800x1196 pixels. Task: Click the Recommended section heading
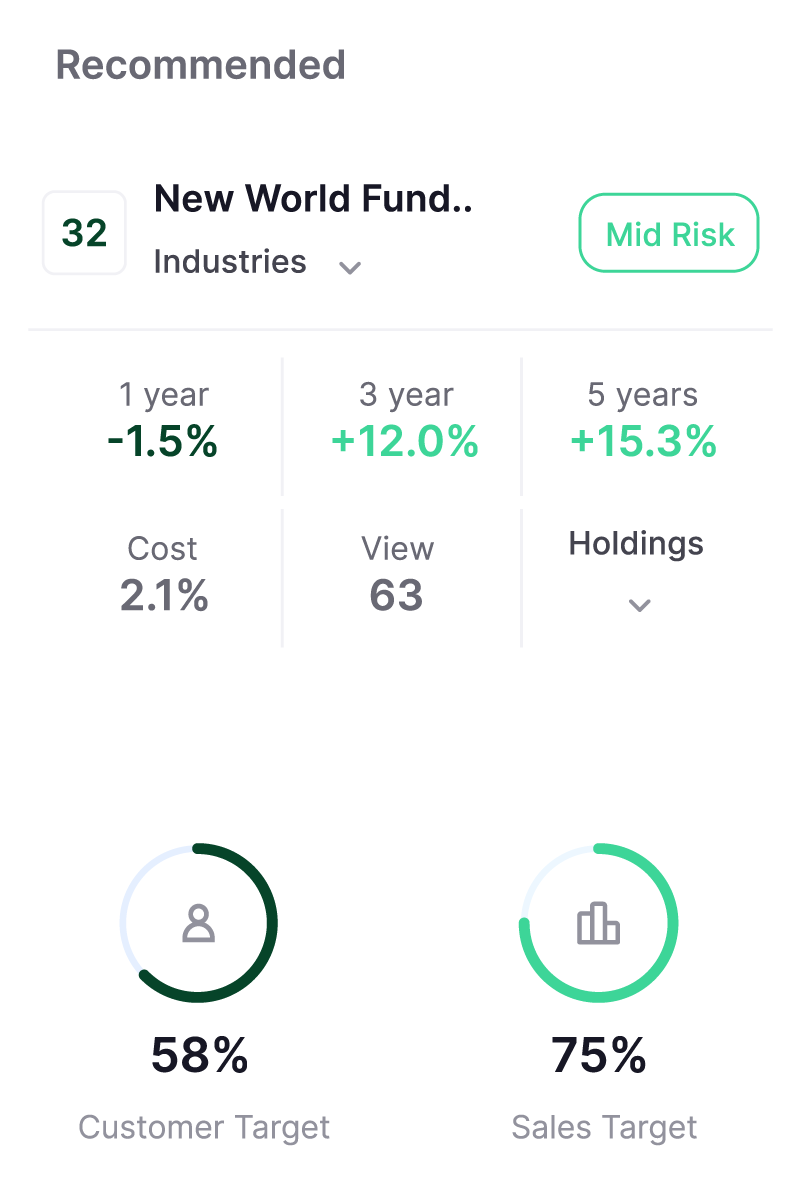tap(201, 65)
